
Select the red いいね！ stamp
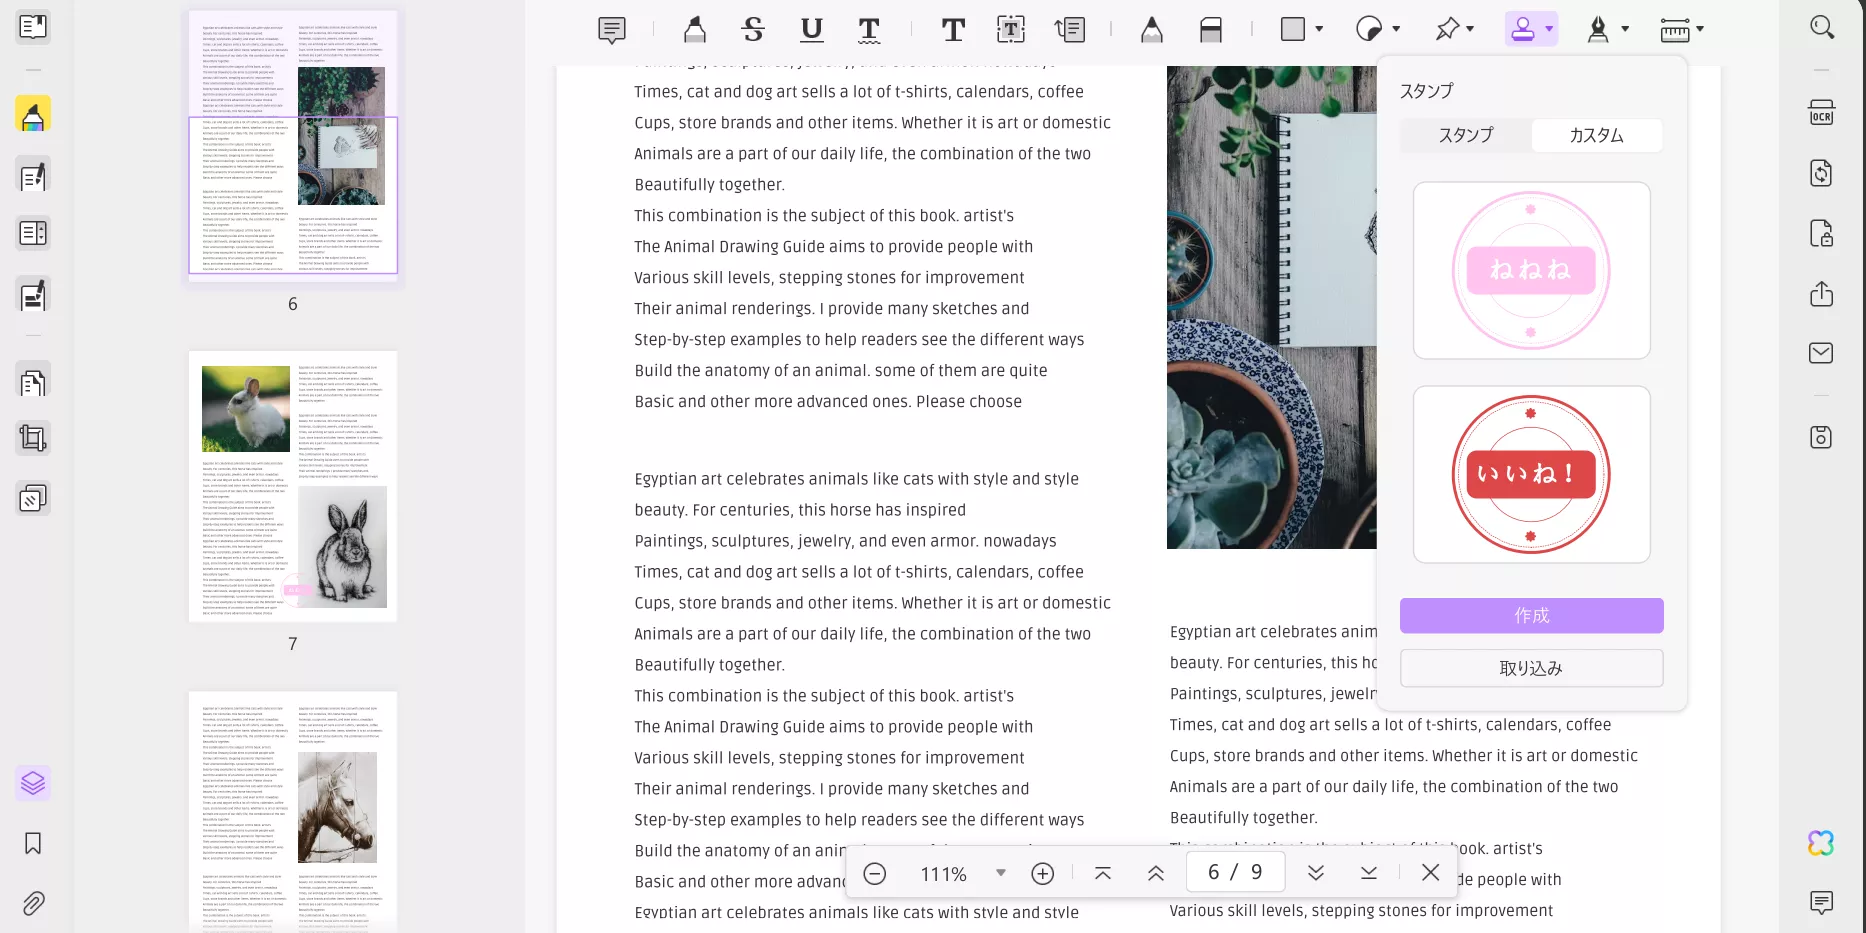tap(1531, 474)
